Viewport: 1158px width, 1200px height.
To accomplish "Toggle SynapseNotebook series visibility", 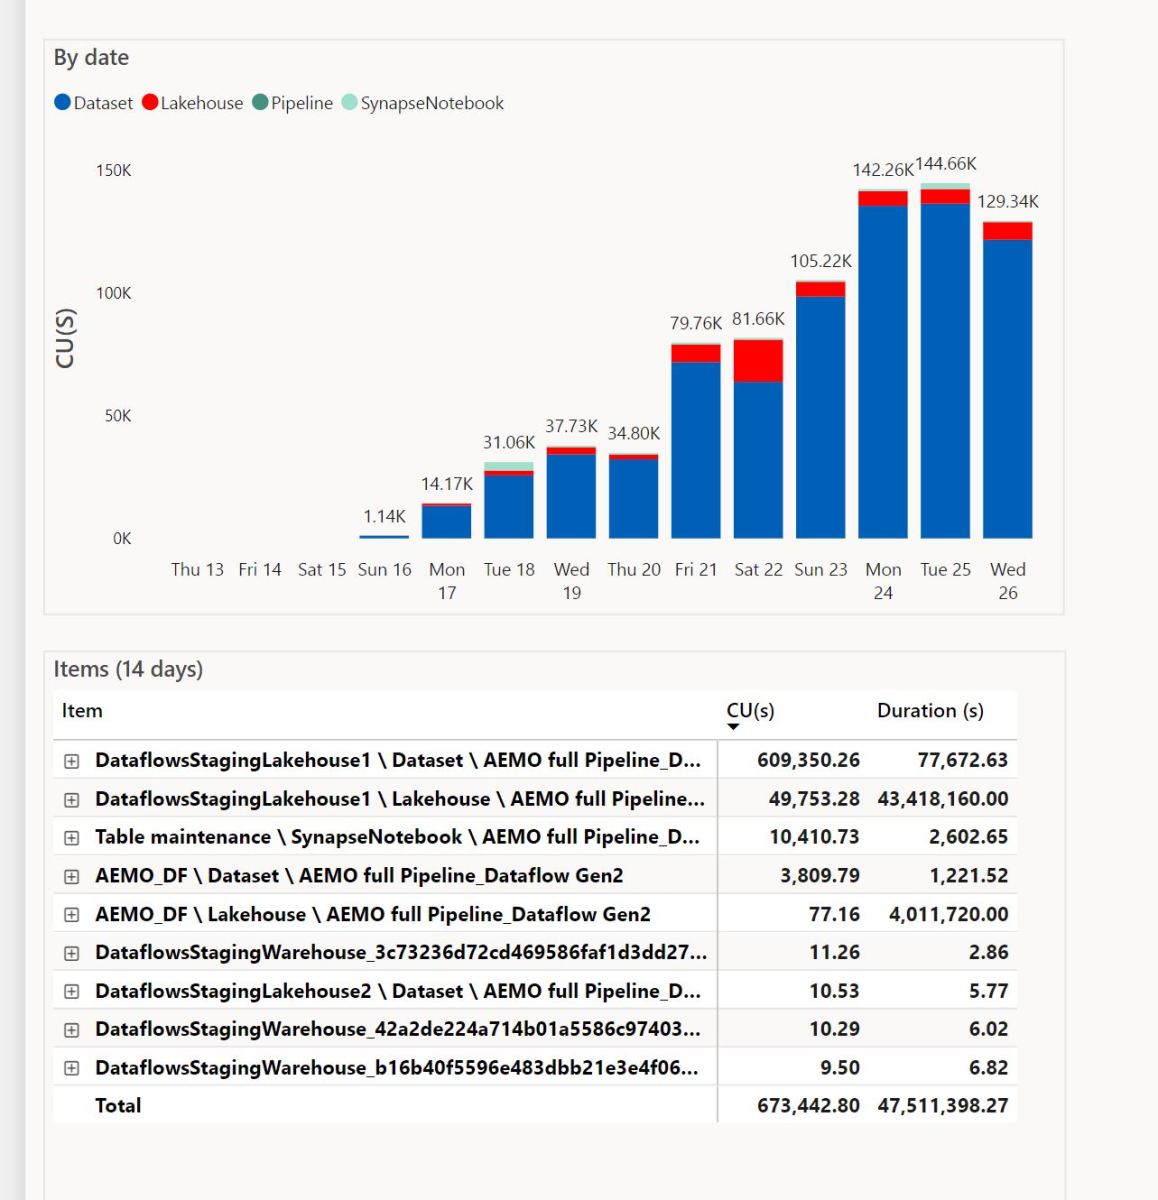I will click(348, 102).
